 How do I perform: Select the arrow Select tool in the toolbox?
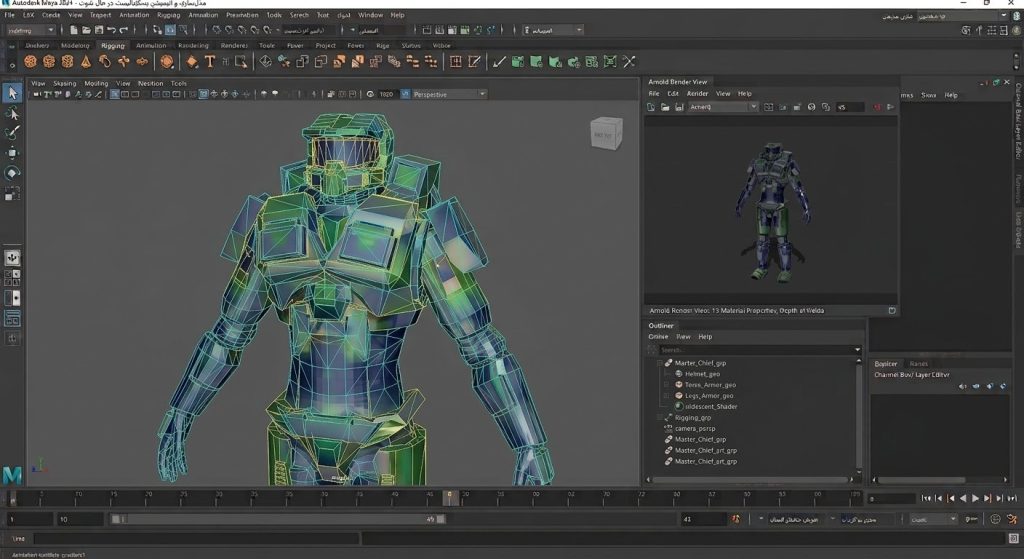(x=12, y=93)
